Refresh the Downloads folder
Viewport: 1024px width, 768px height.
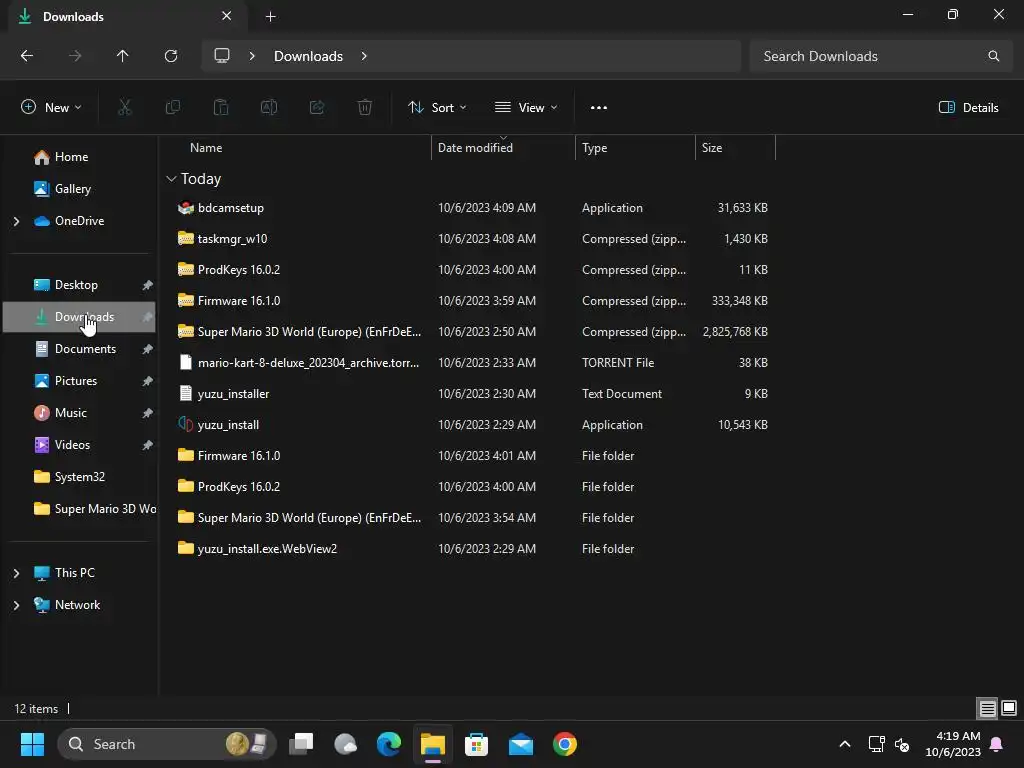pyautogui.click(x=171, y=56)
